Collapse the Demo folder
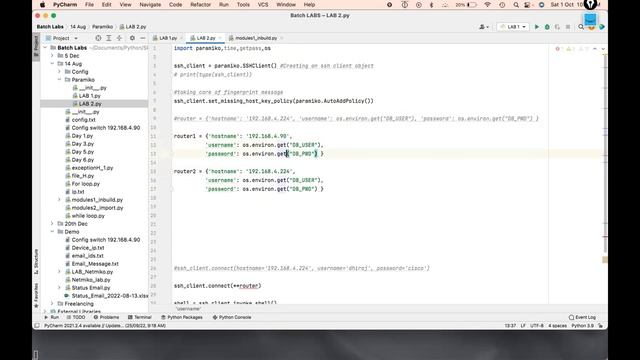640x360 pixels. pos(52,232)
